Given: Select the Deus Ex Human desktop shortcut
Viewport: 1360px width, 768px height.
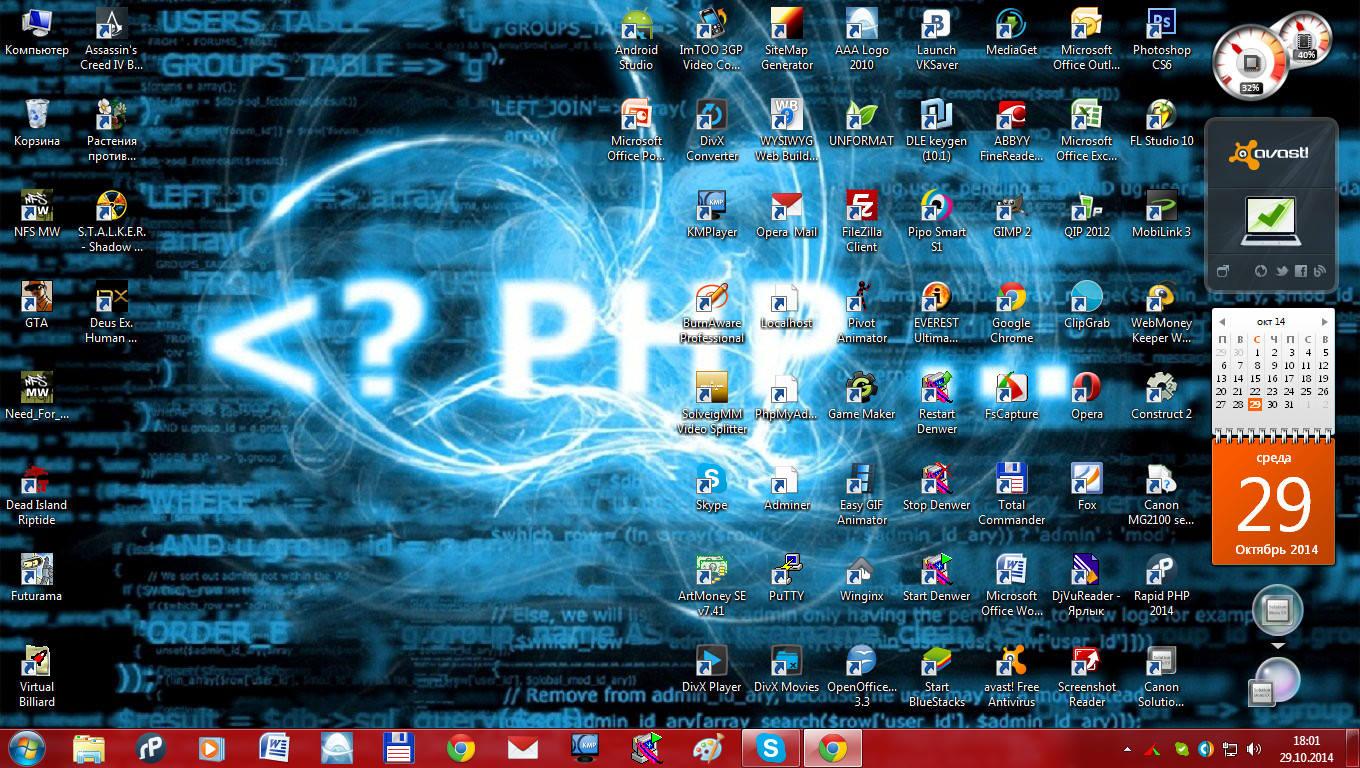Looking at the screenshot, I should click(x=111, y=313).
